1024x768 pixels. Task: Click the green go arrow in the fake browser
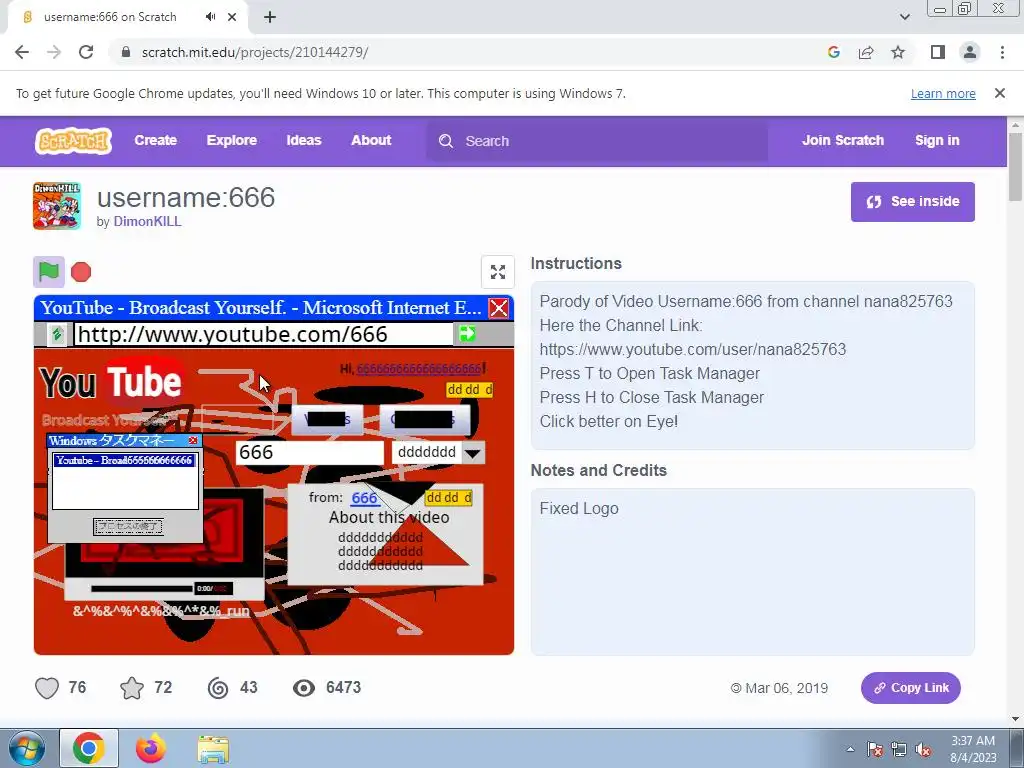(x=467, y=334)
